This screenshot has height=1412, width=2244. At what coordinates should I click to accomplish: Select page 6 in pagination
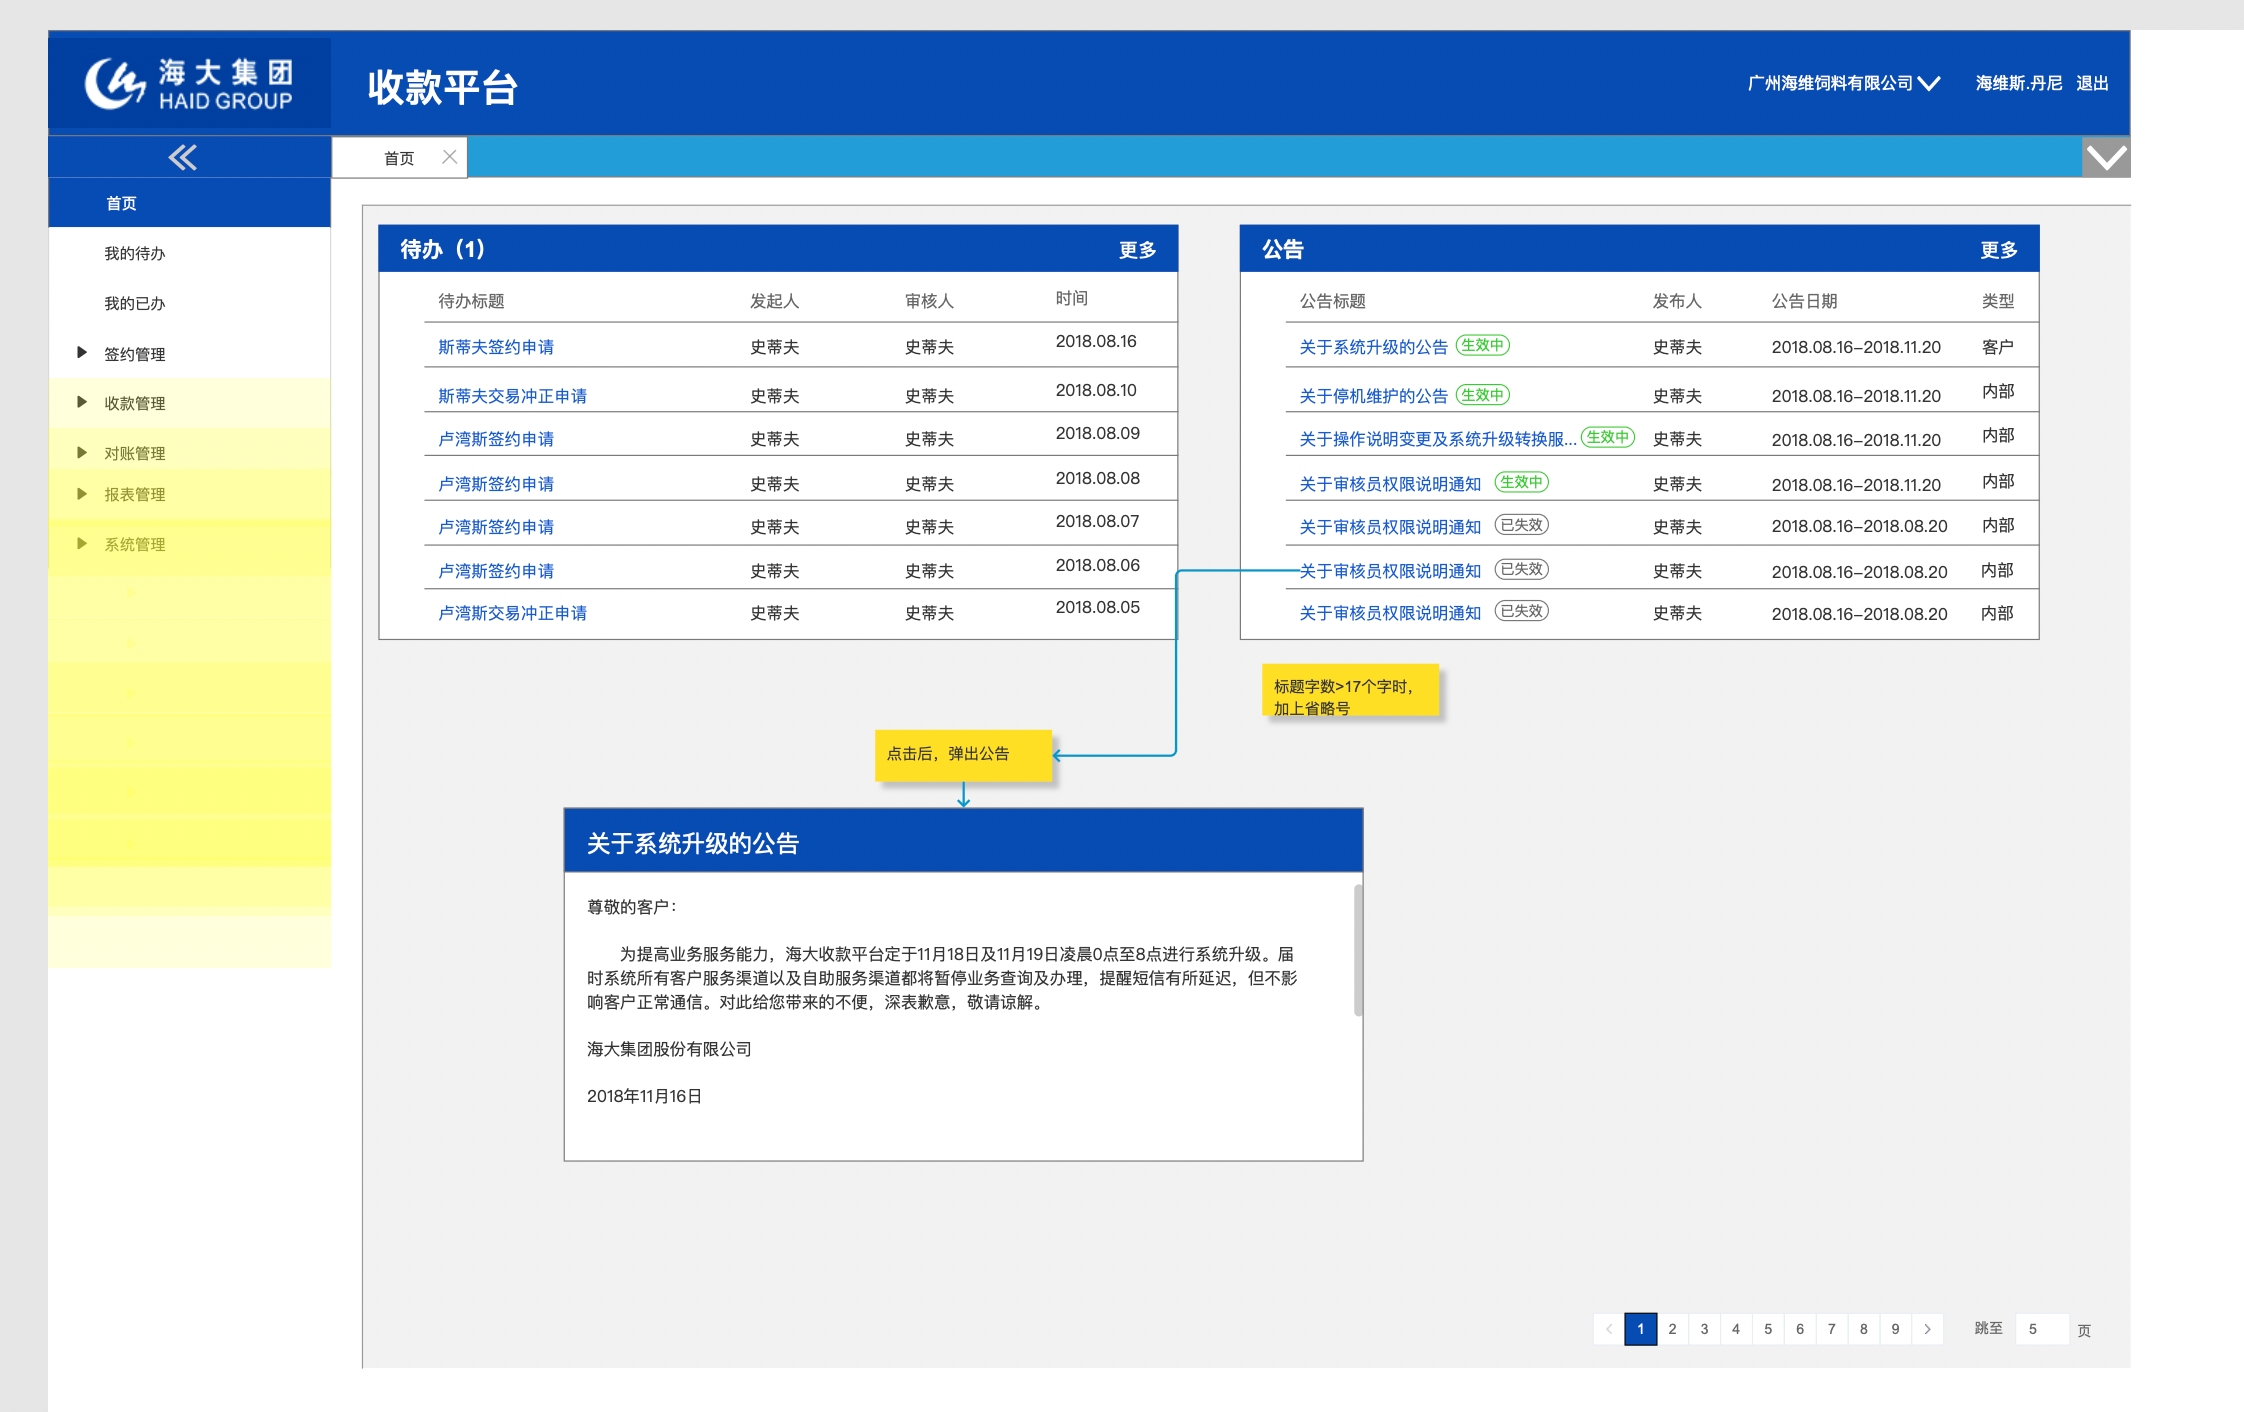coord(1800,1329)
